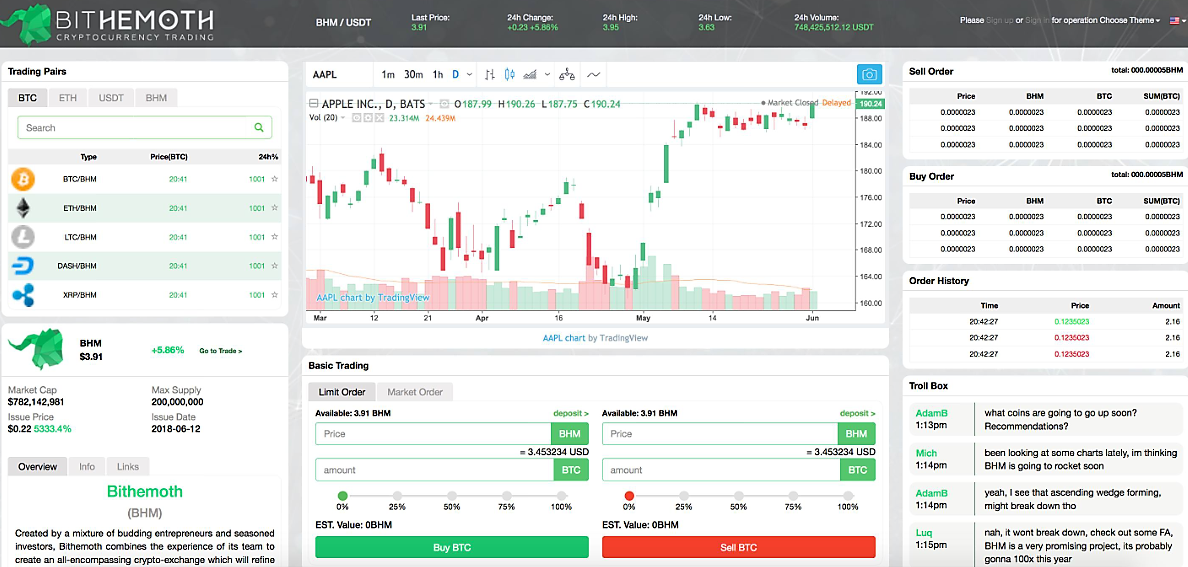Favorite the BTC/BHM pair star
1188x567 pixels.
tap(274, 180)
